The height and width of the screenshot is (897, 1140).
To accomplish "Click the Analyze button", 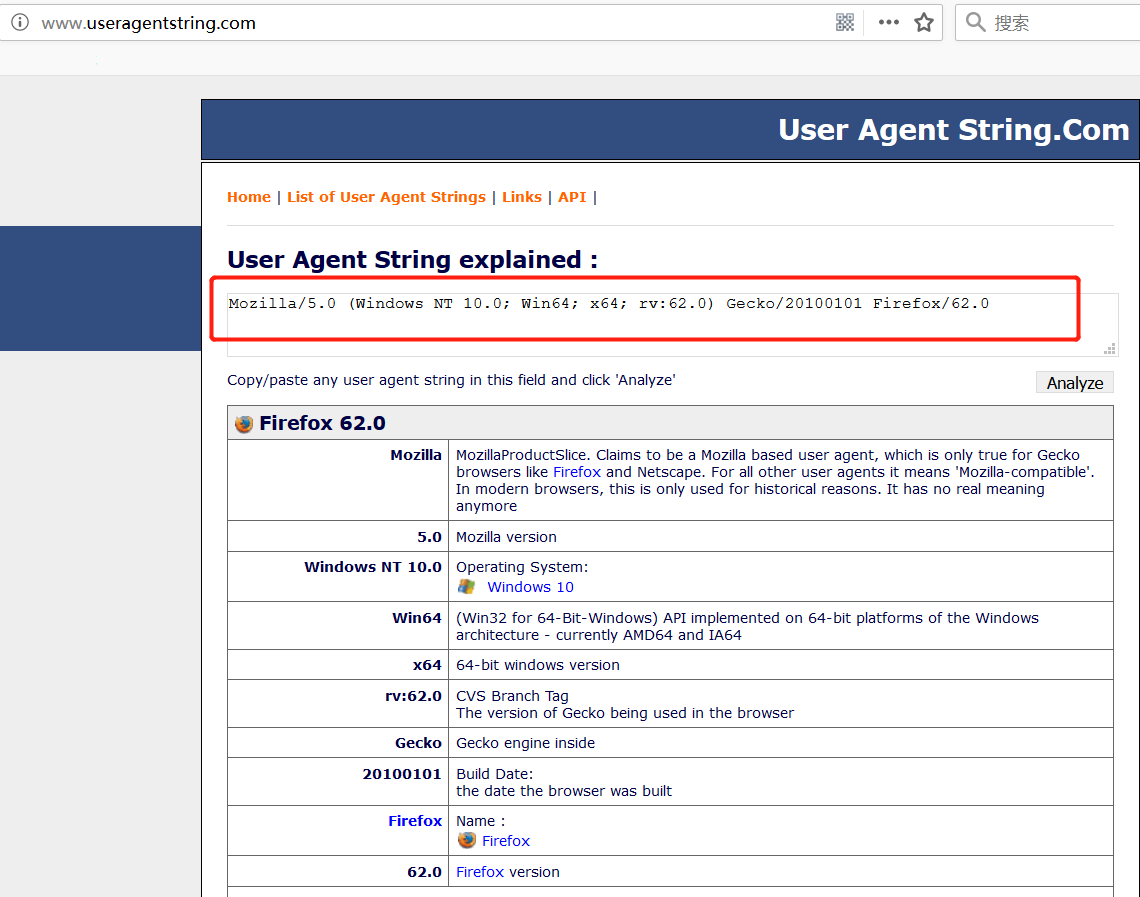I will [x=1075, y=382].
